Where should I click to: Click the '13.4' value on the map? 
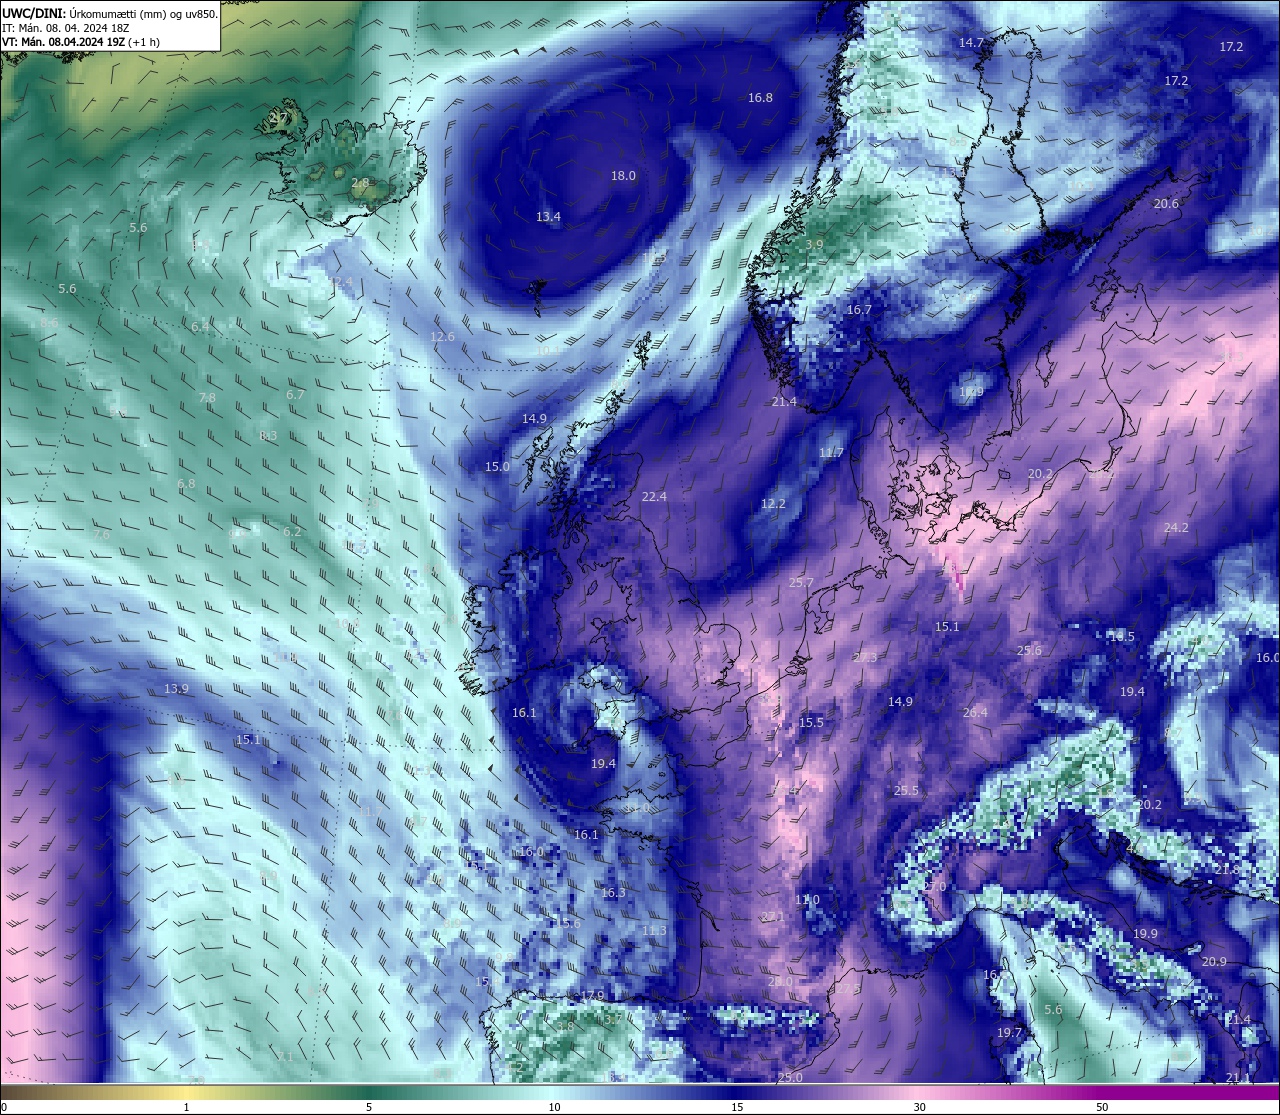[548, 216]
